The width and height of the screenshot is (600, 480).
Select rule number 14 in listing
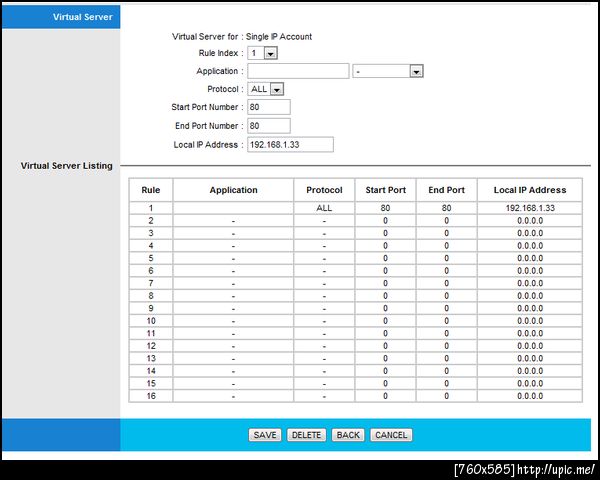tap(151, 371)
